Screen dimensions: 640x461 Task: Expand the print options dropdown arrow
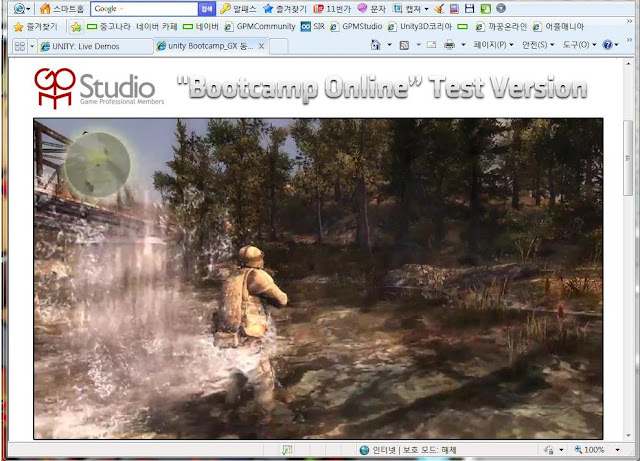(463, 45)
